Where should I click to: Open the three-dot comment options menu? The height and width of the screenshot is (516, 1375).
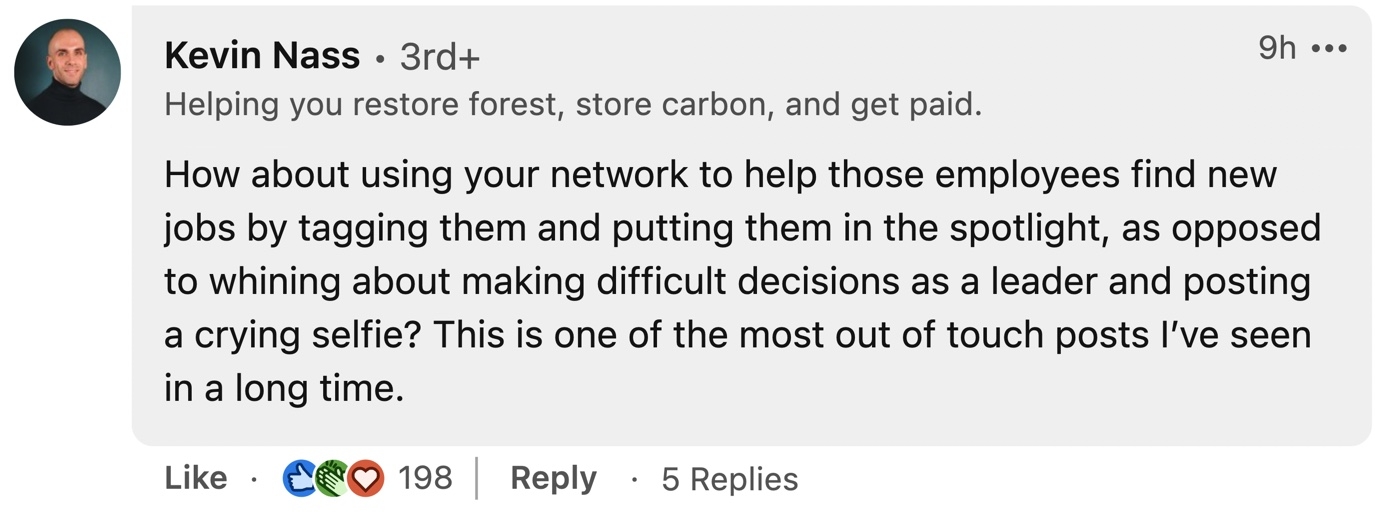(1329, 48)
